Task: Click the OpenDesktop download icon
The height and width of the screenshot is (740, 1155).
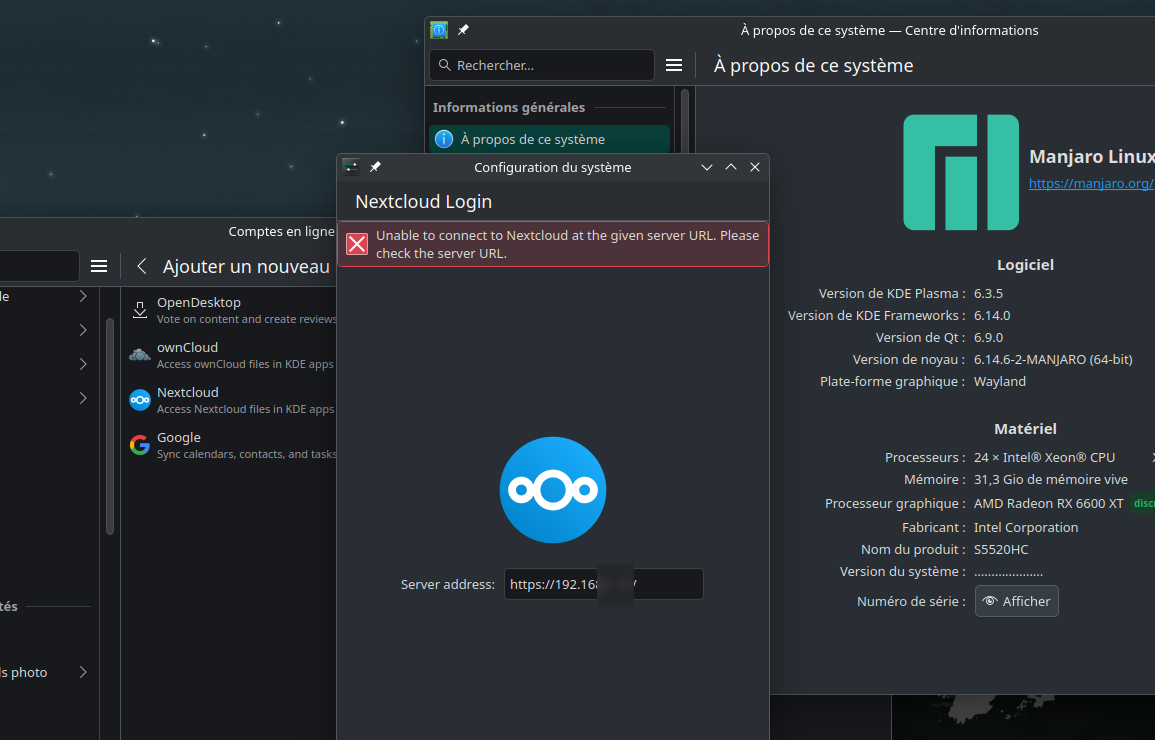Action: click(x=140, y=310)
